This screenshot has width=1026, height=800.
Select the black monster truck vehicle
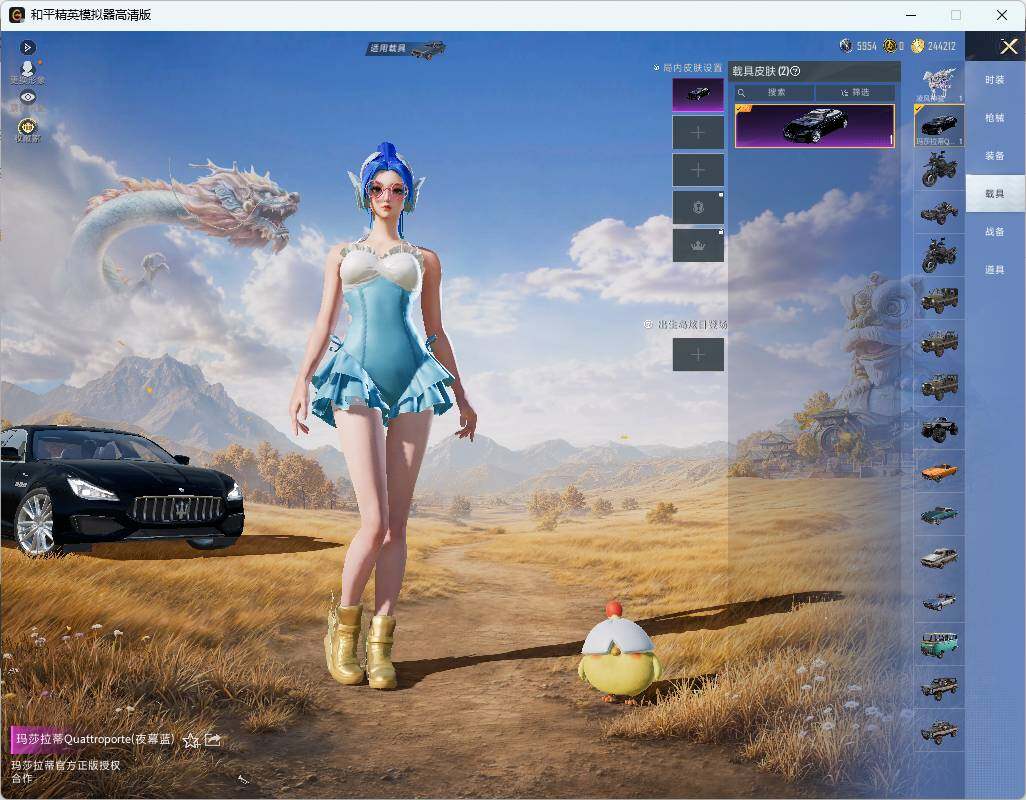tap(939, 428)
